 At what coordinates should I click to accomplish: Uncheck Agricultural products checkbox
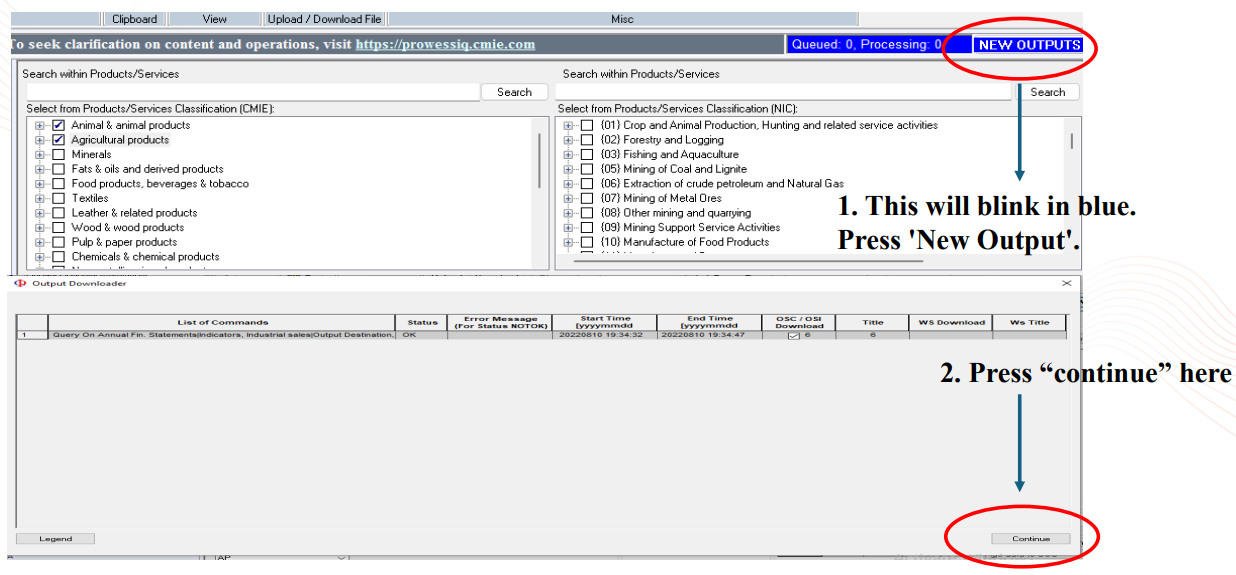59,140
